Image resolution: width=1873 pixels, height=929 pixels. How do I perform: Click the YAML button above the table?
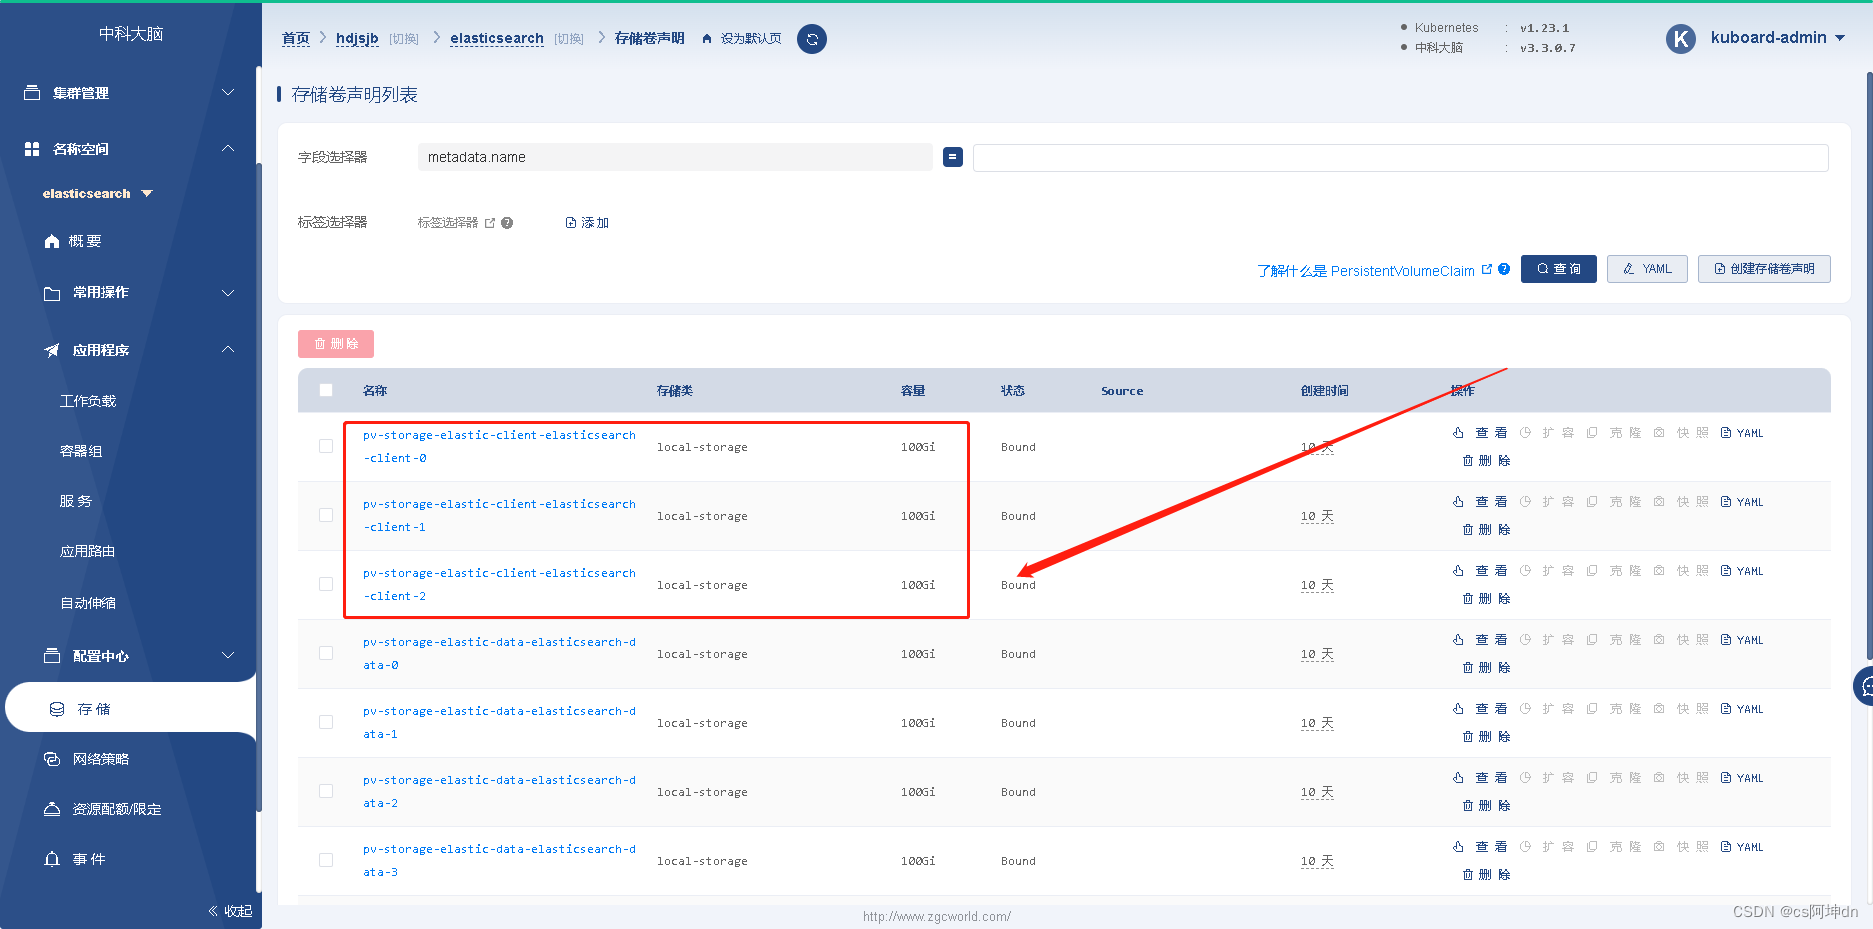[1647, 269]
